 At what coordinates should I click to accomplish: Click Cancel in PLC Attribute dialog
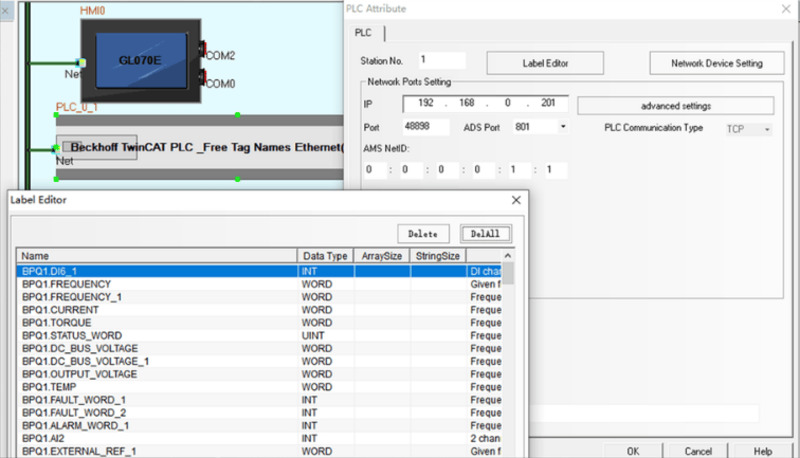(697, 451)
